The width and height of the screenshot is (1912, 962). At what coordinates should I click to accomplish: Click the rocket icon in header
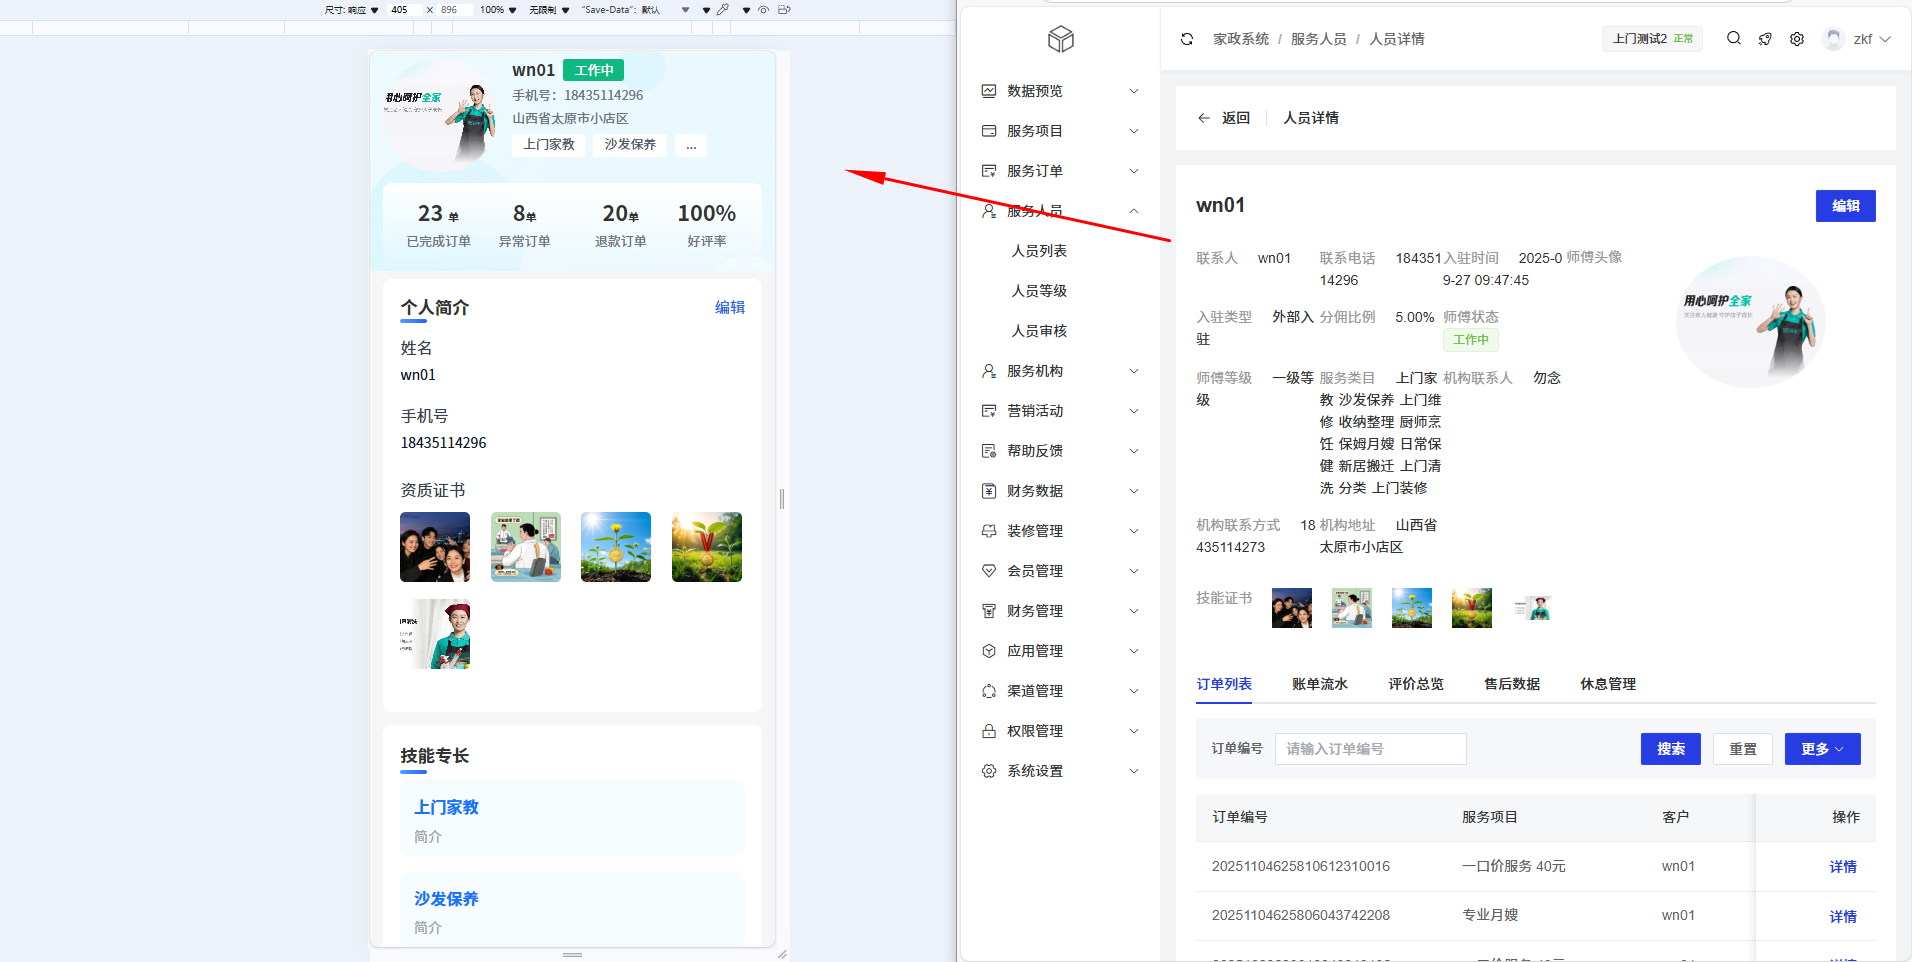[x=1765, y=39]
